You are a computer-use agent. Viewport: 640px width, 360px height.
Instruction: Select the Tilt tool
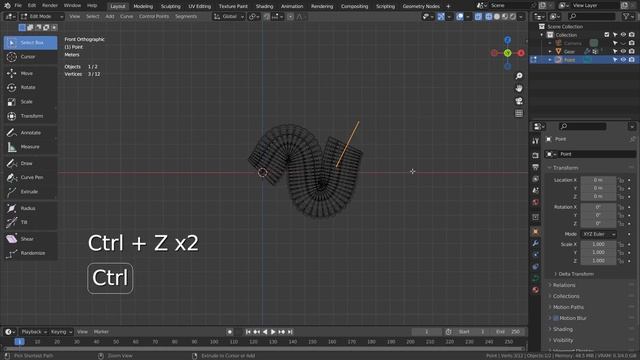tap(30, 222)
